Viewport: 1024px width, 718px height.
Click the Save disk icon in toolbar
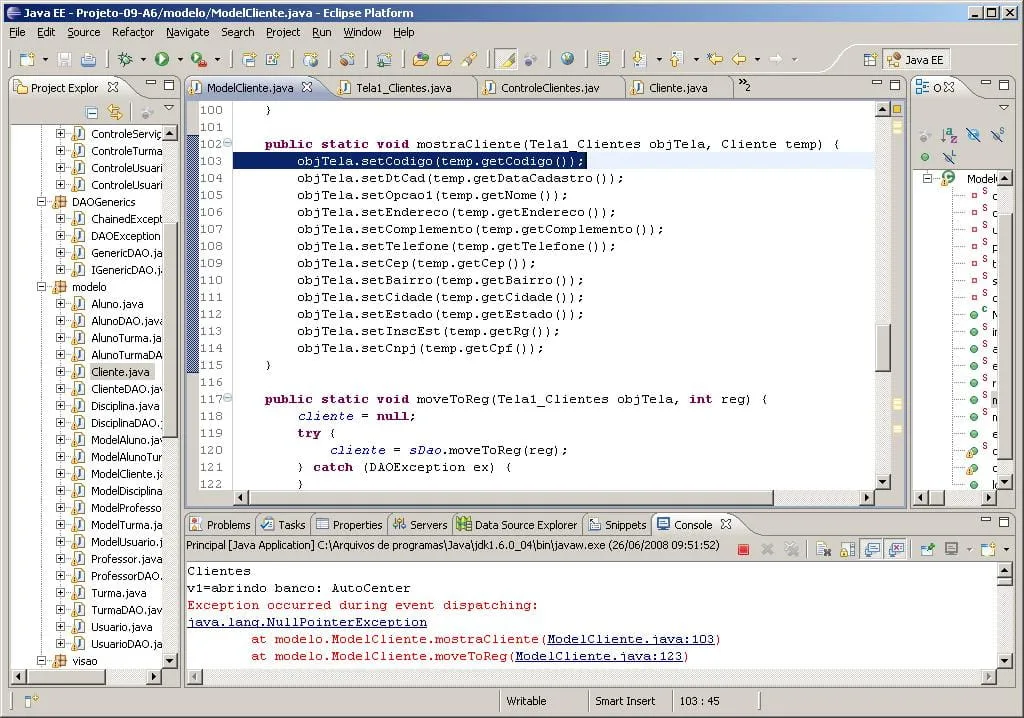click(64, 60)
